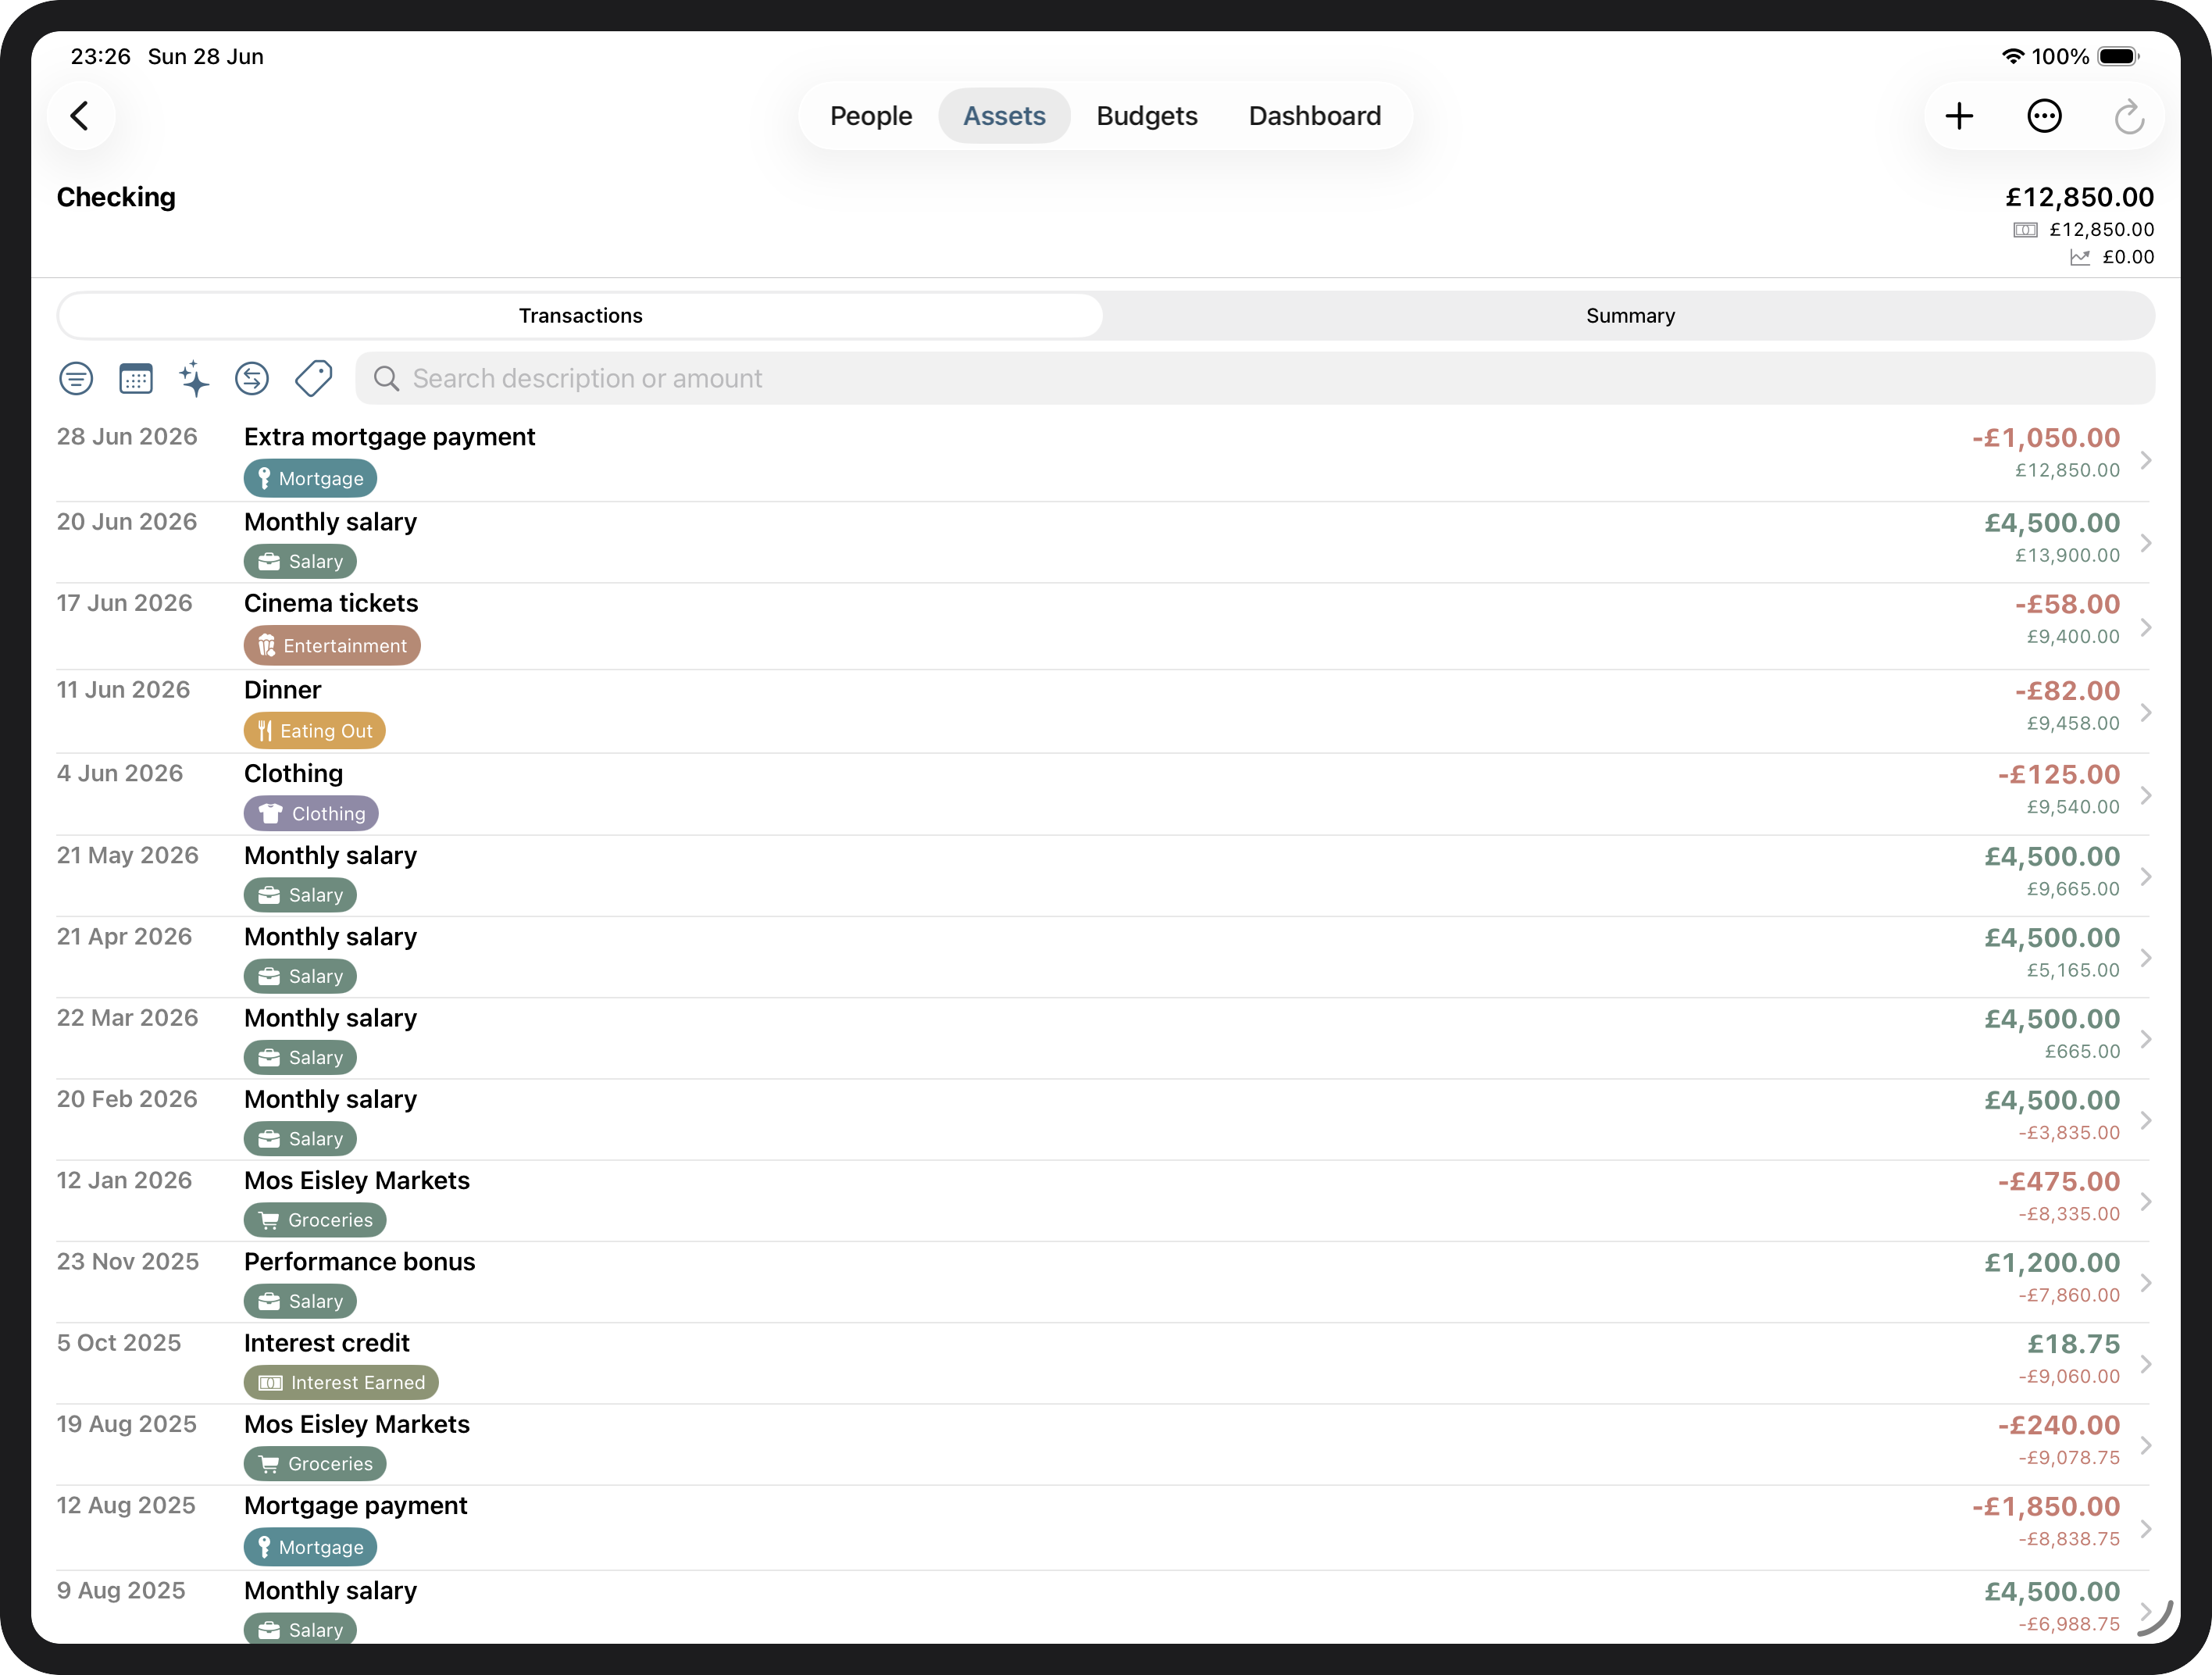The image size is (2212, 1675).
Task: Tap Salary tag under Performance bonus
Action: (300, 1300)
